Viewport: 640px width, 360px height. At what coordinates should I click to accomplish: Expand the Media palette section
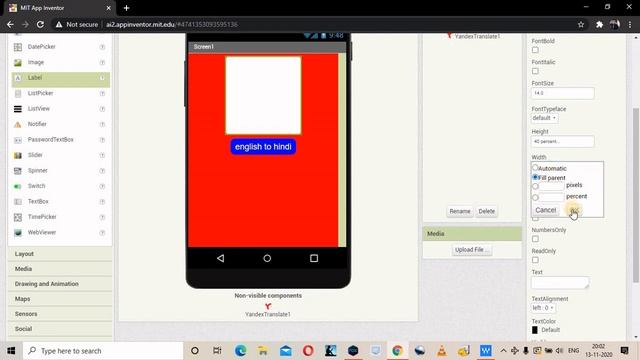[60, 269]
